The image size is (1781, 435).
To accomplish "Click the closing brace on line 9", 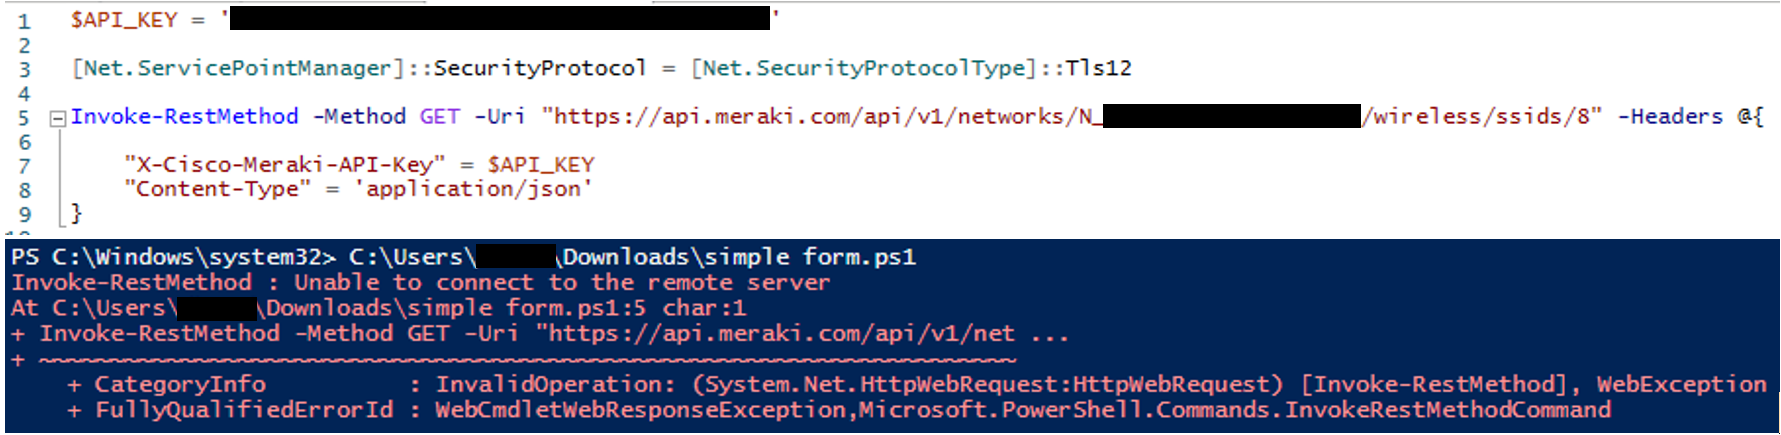I will point(76,213).
